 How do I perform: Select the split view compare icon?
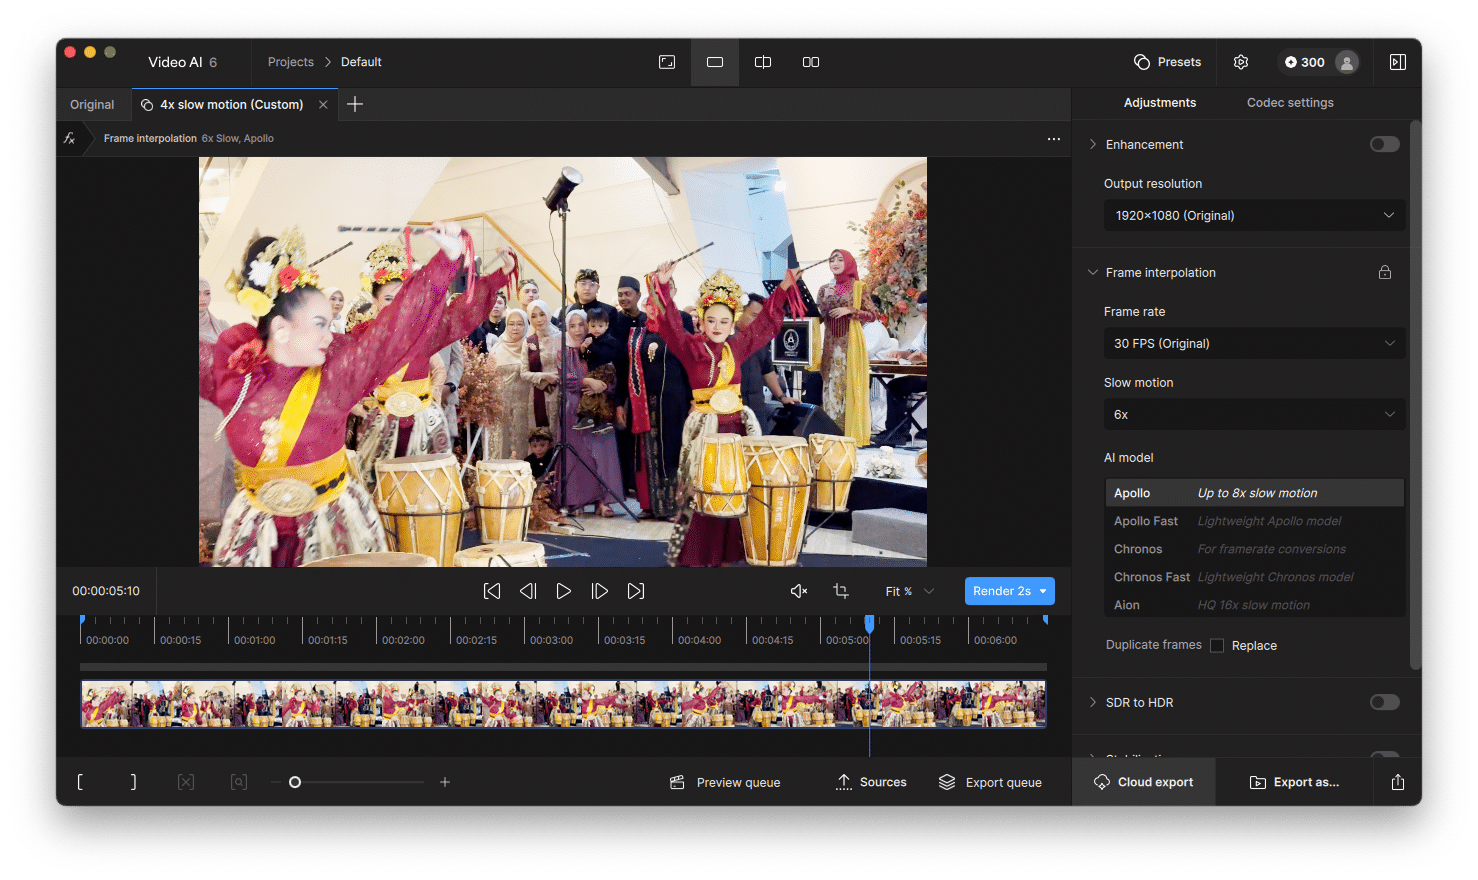763,62
